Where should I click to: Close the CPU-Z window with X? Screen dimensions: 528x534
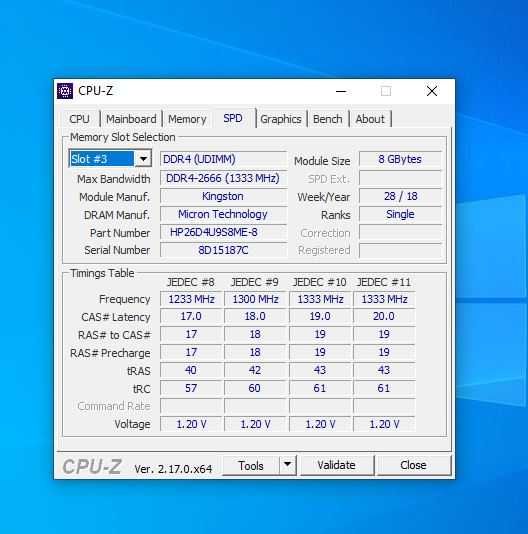[432, 91]
